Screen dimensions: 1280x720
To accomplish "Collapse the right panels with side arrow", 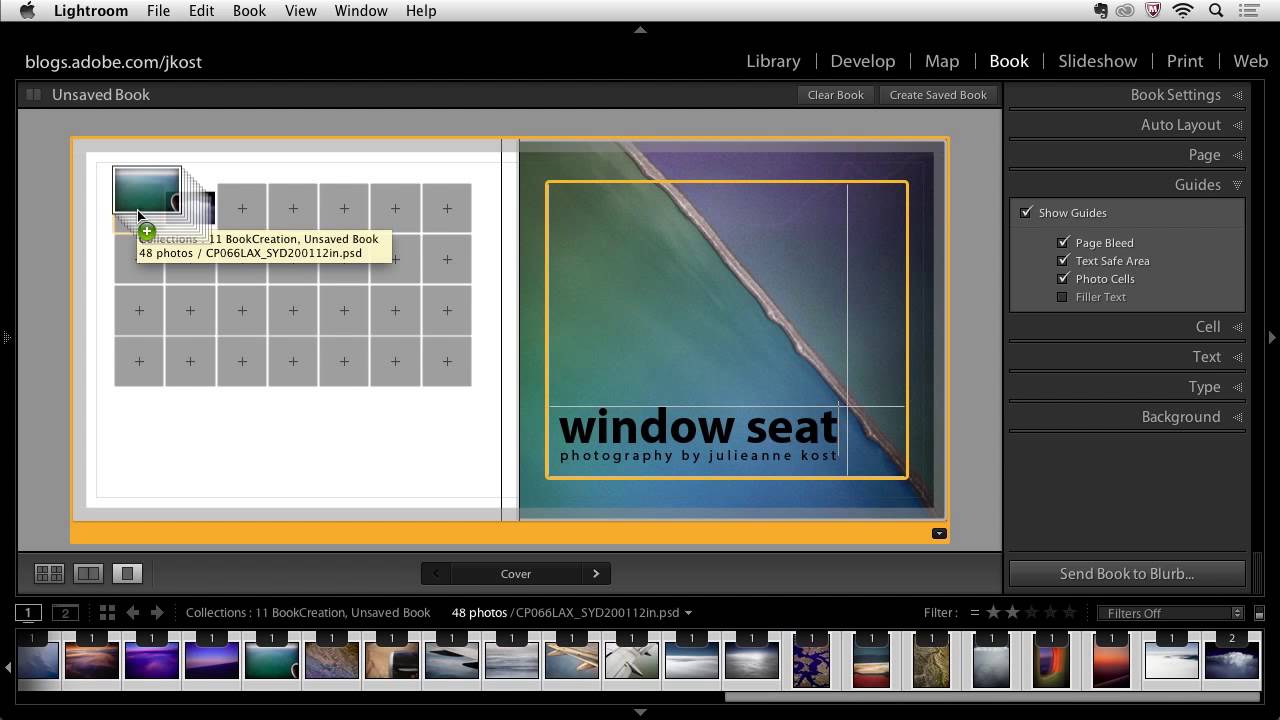I will (x=1272, y=338).
